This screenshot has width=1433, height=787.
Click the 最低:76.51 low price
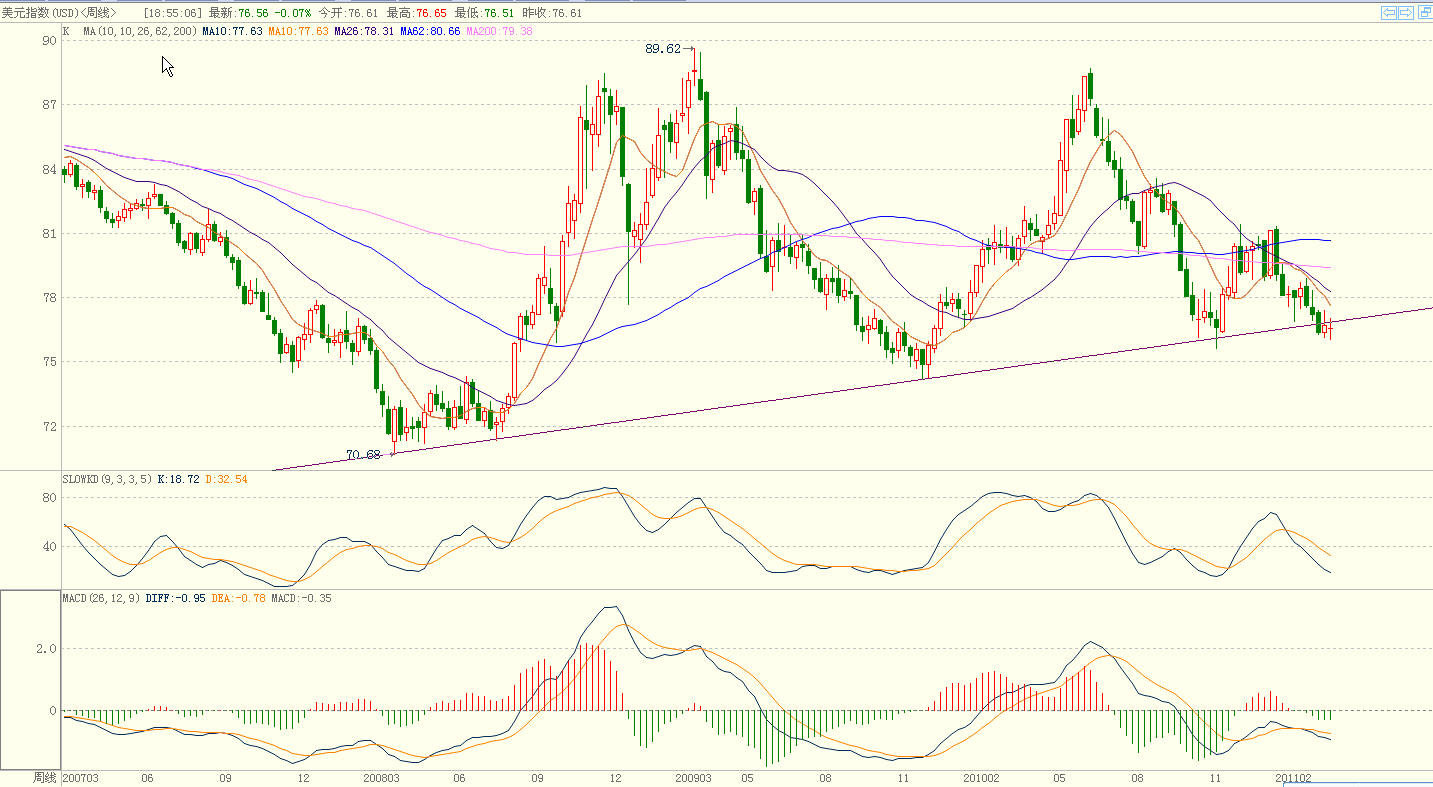484,13
